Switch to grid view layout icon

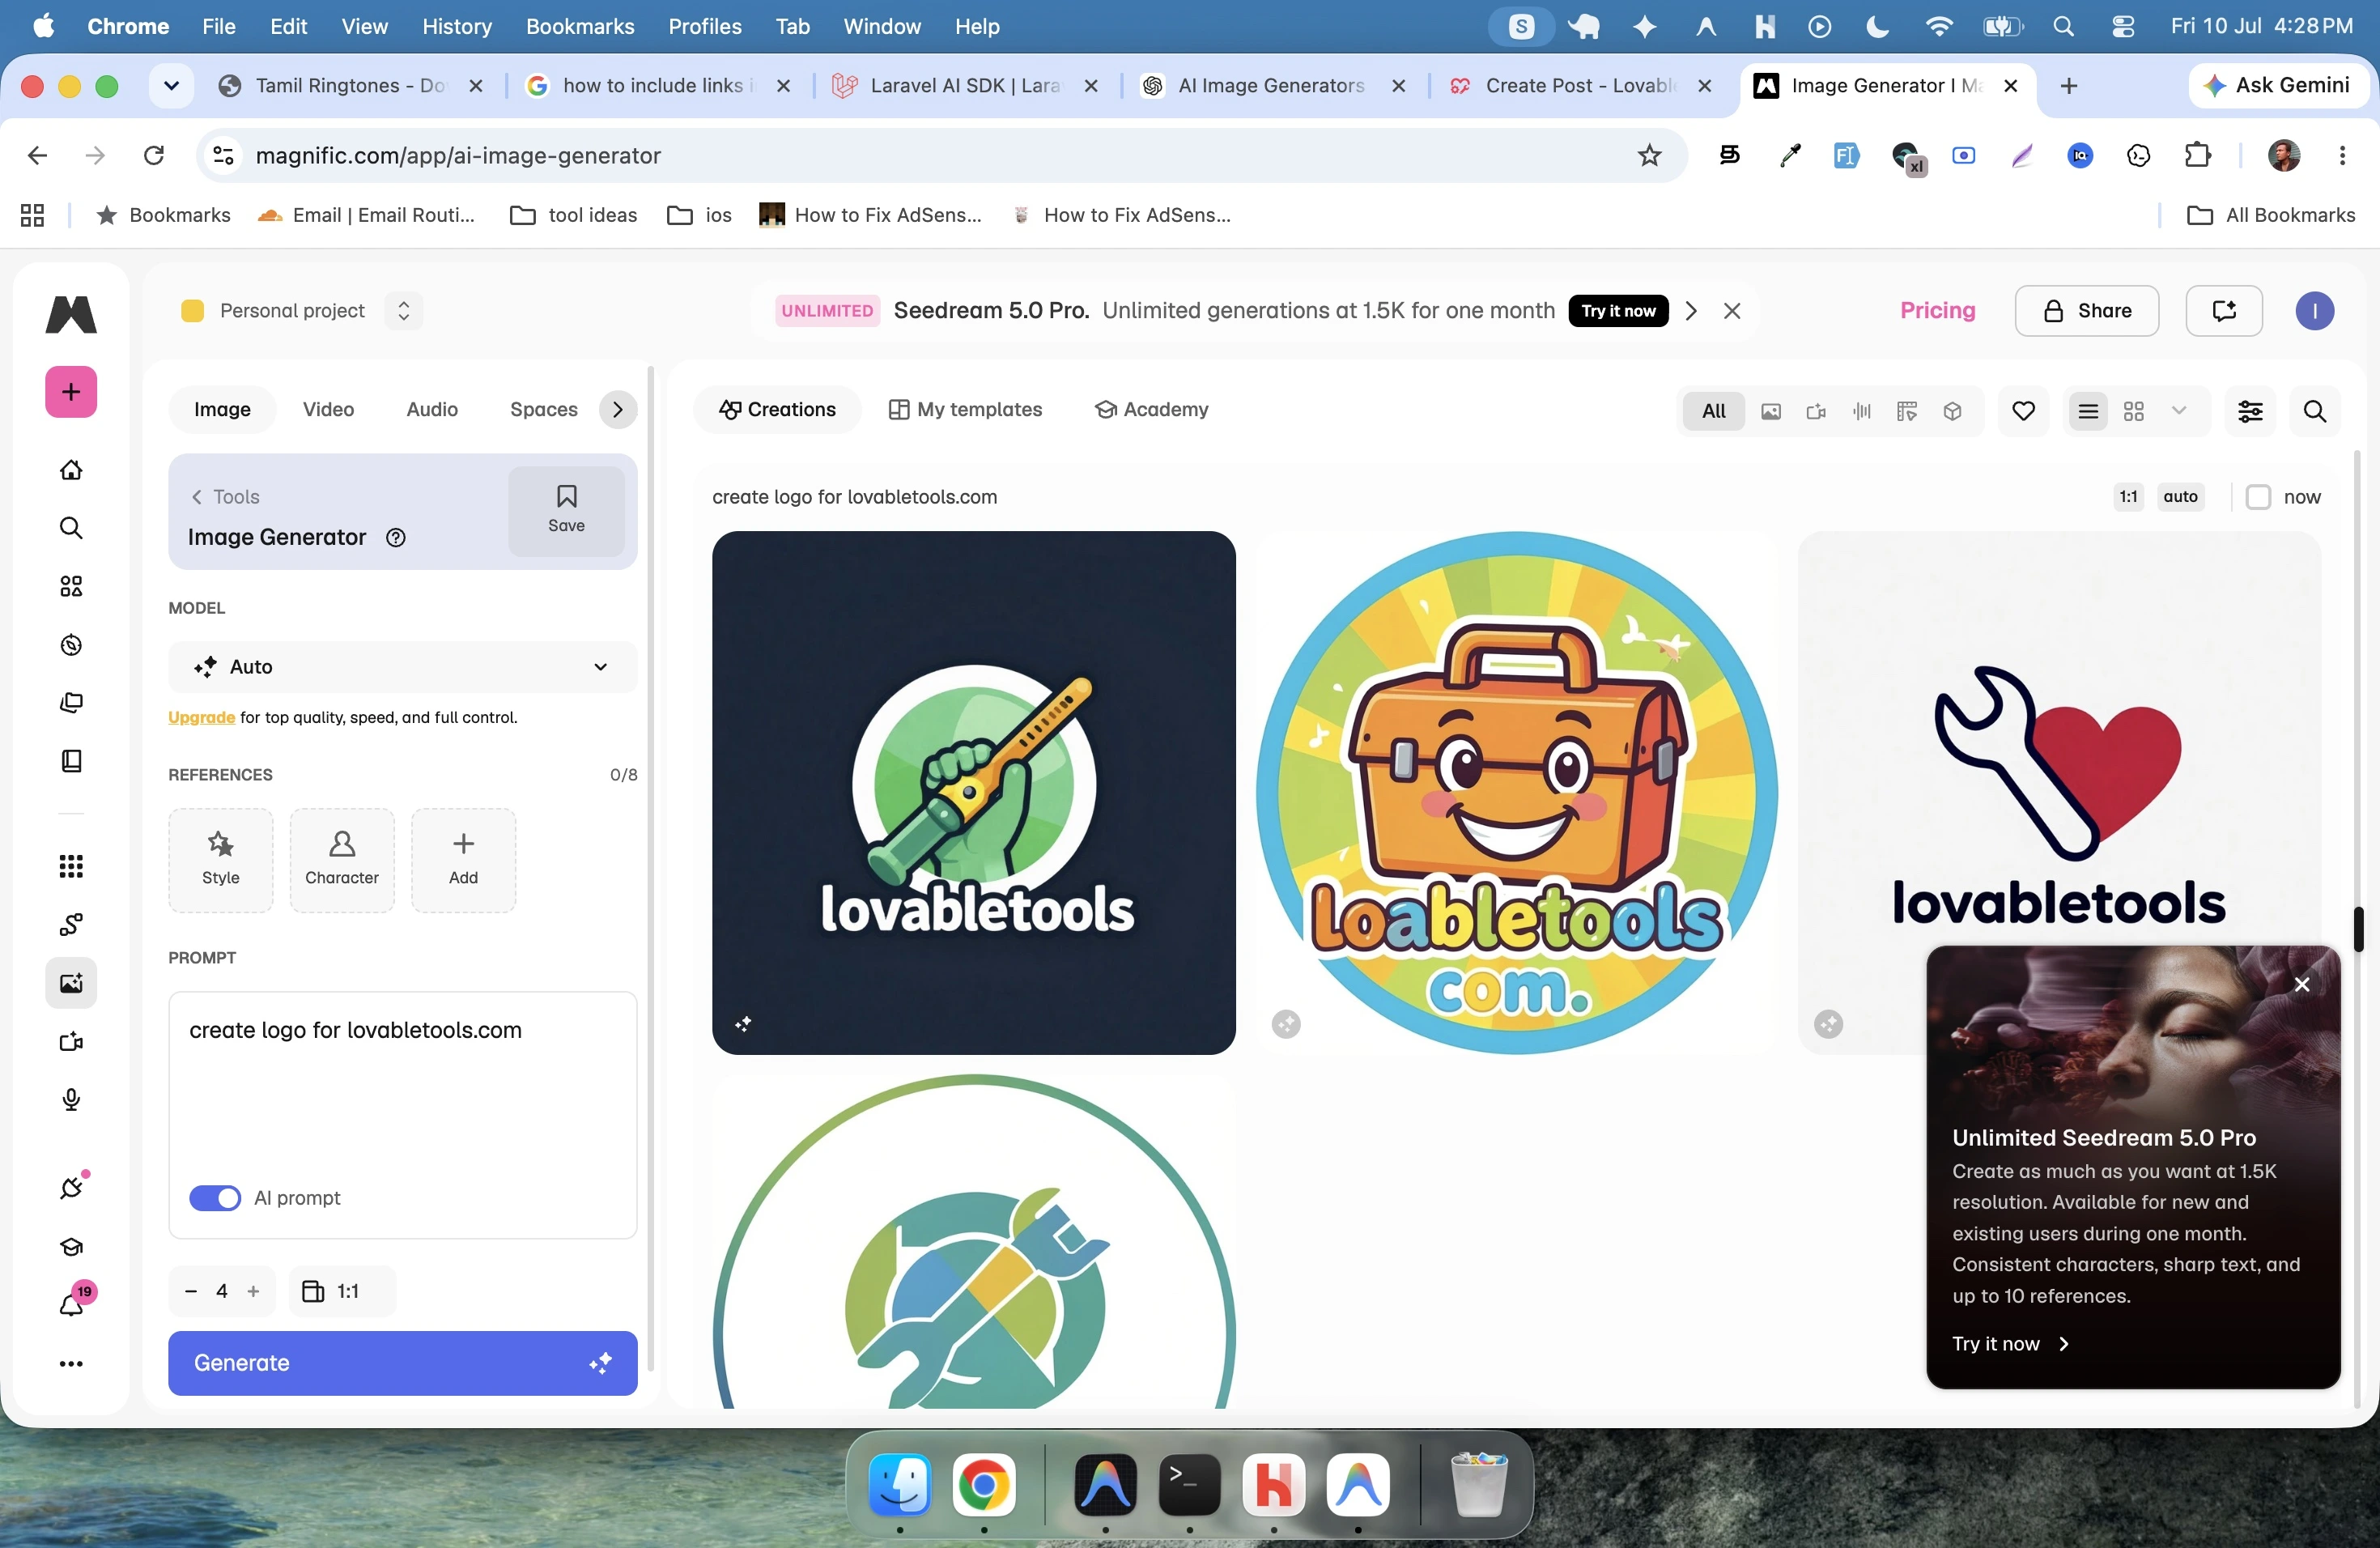[2134, 411]
